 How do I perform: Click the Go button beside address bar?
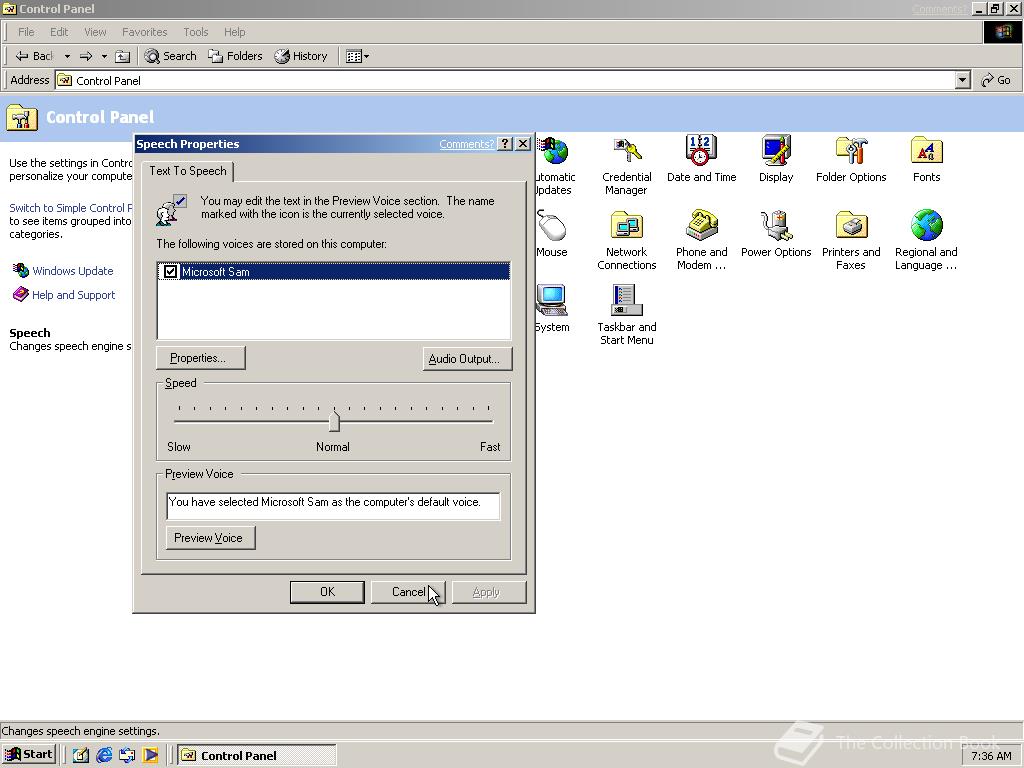(996, 80)
